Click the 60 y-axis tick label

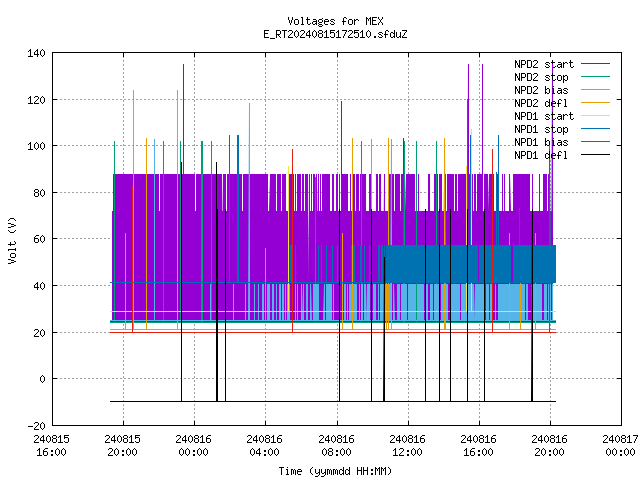click(x=40, y=239)
